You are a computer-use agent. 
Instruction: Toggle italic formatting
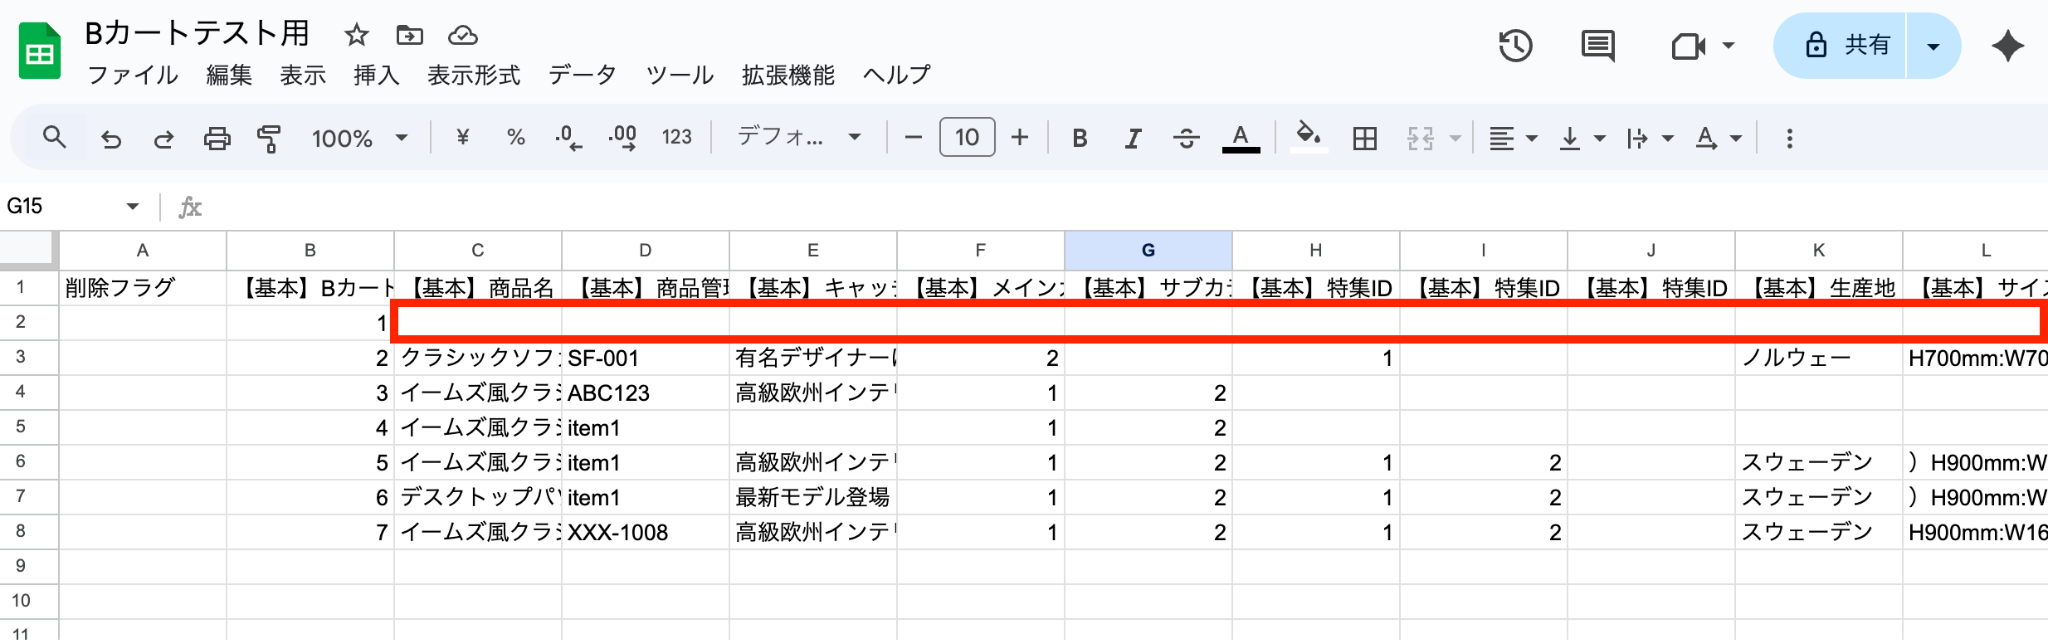click(1132, 138)
